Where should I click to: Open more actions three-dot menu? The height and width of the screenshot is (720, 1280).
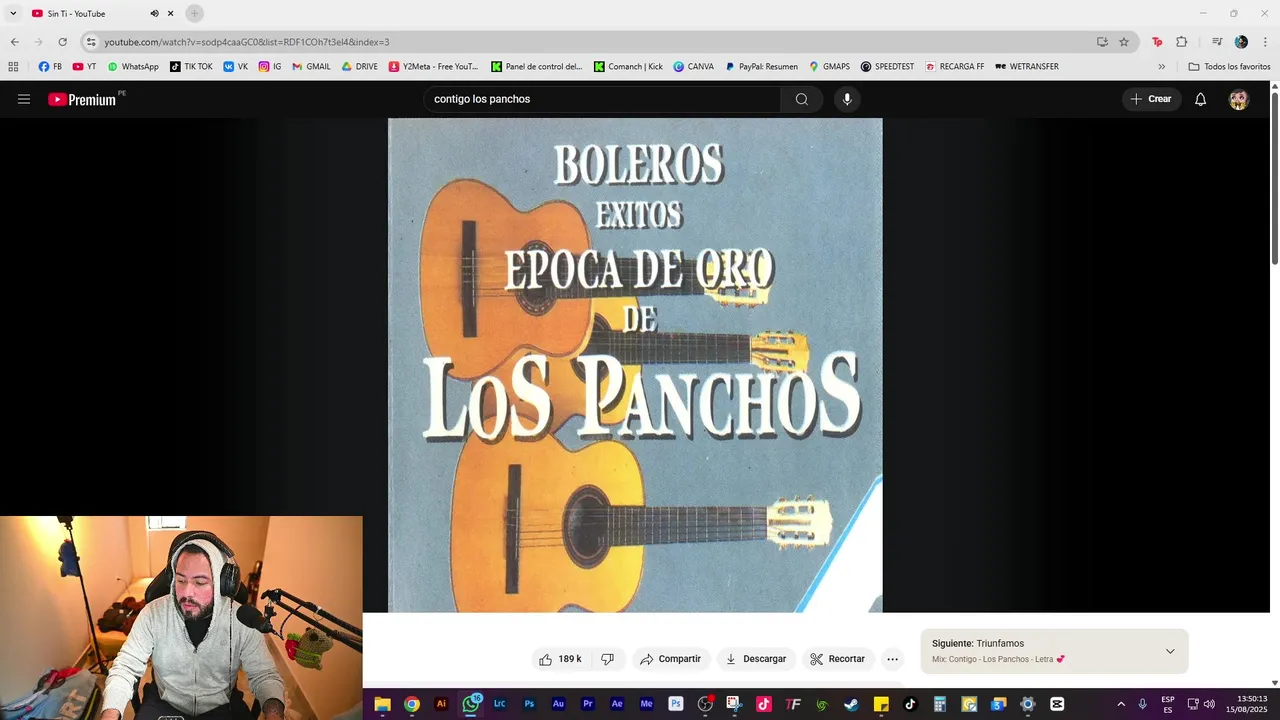(892, 659)
